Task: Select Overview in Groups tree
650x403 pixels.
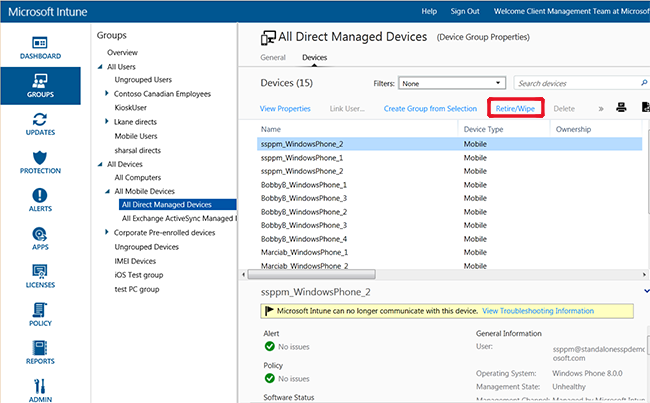Action: tap(122, 53)
